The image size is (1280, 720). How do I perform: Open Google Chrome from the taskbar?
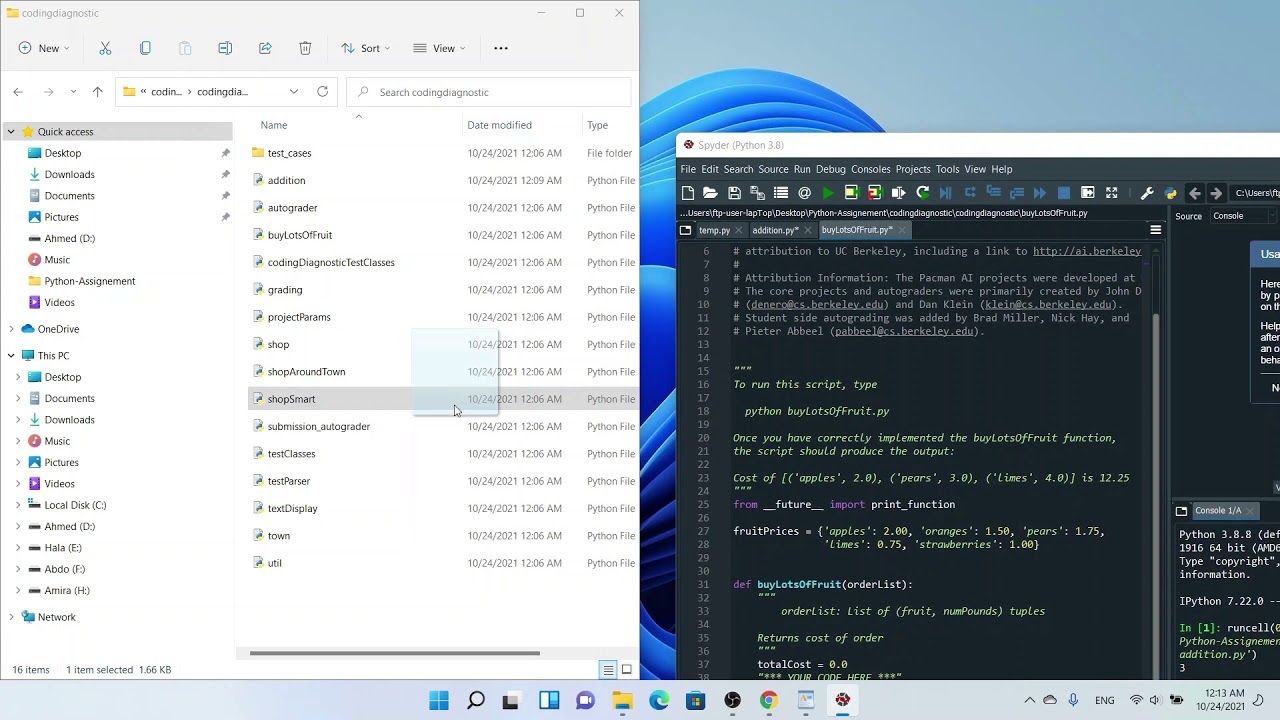coord(768,701)
